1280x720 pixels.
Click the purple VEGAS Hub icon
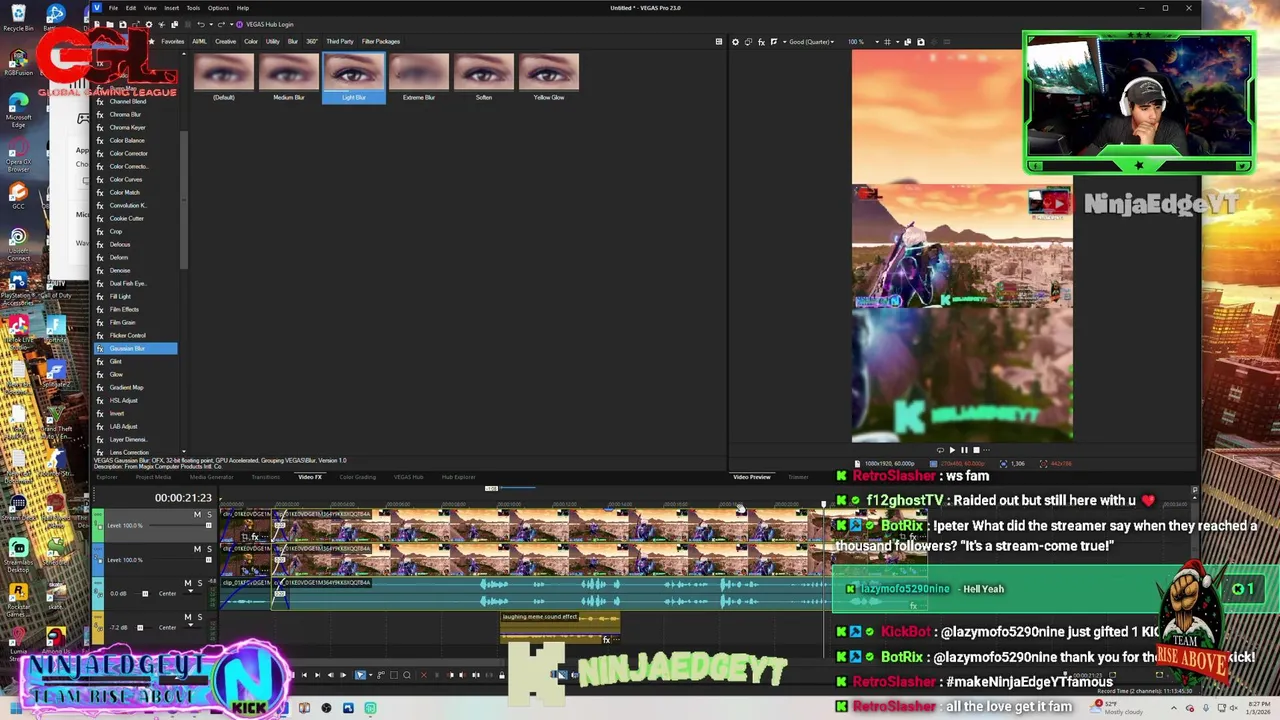(240, 24)
